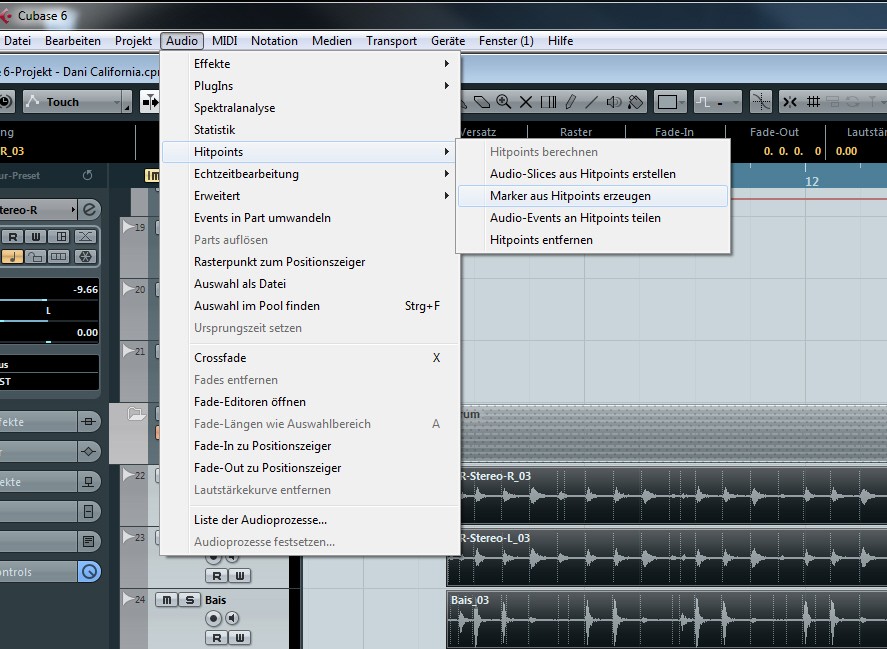887x649 pixels.
Task: Select Audio-Slices aus Hitpoints erstellen
Action: pyautogui.click(x=593, y=174)
